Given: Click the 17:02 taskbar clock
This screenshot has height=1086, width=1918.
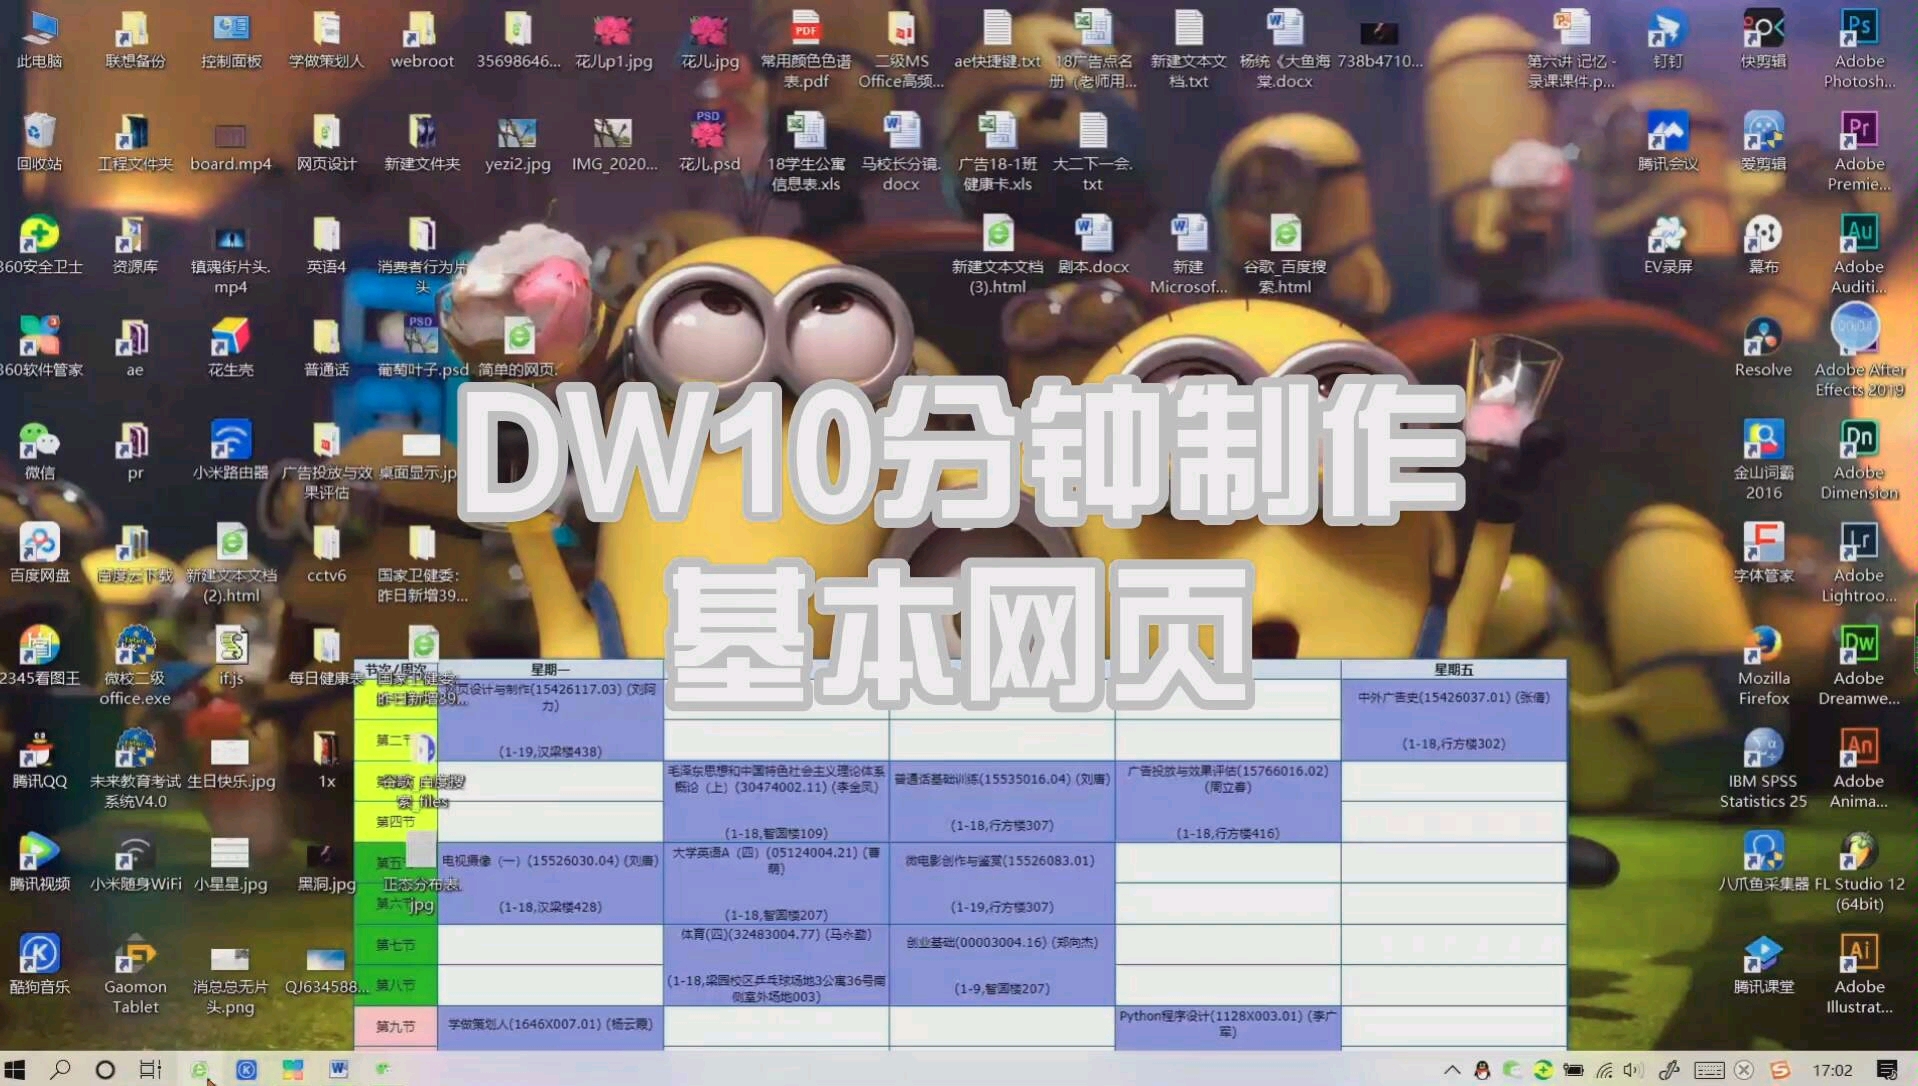Looking at the screenshot, I should (x=1832, y=1069).
